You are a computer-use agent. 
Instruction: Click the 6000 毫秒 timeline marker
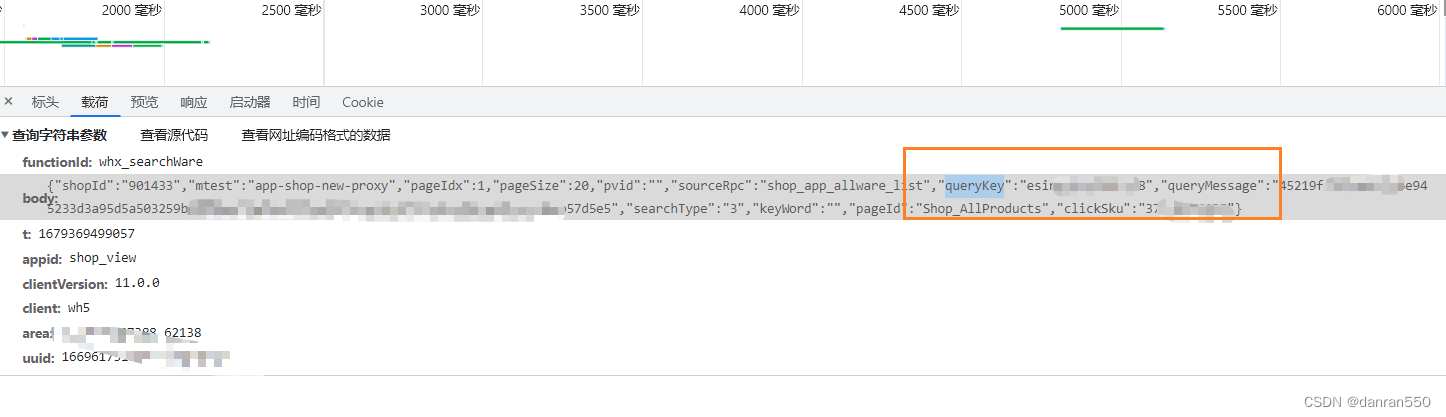point(1406,10)
